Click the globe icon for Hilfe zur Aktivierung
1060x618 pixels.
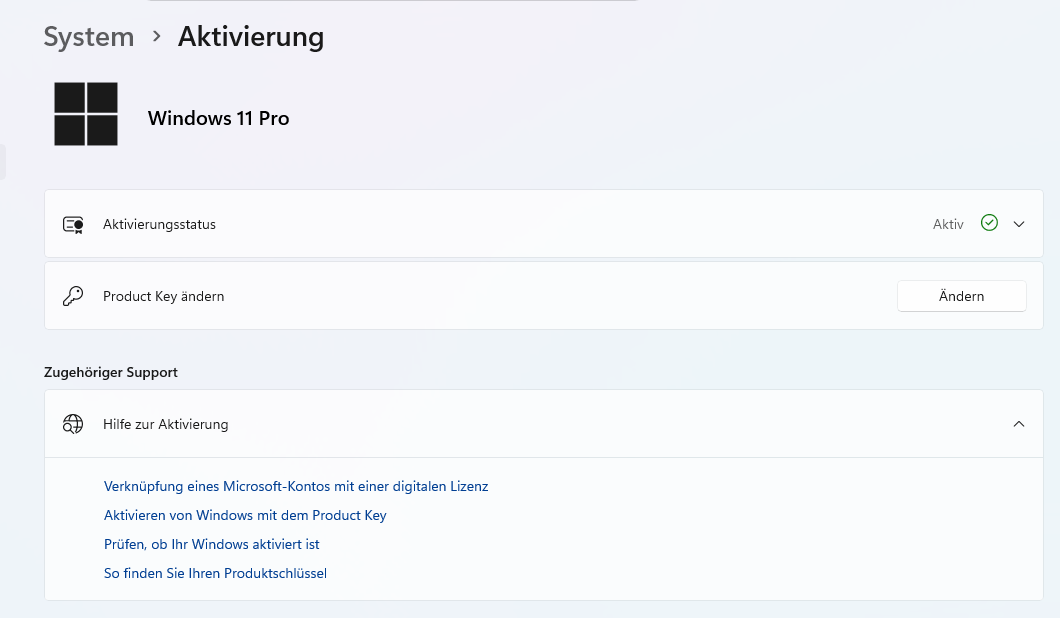coord(73,424)
